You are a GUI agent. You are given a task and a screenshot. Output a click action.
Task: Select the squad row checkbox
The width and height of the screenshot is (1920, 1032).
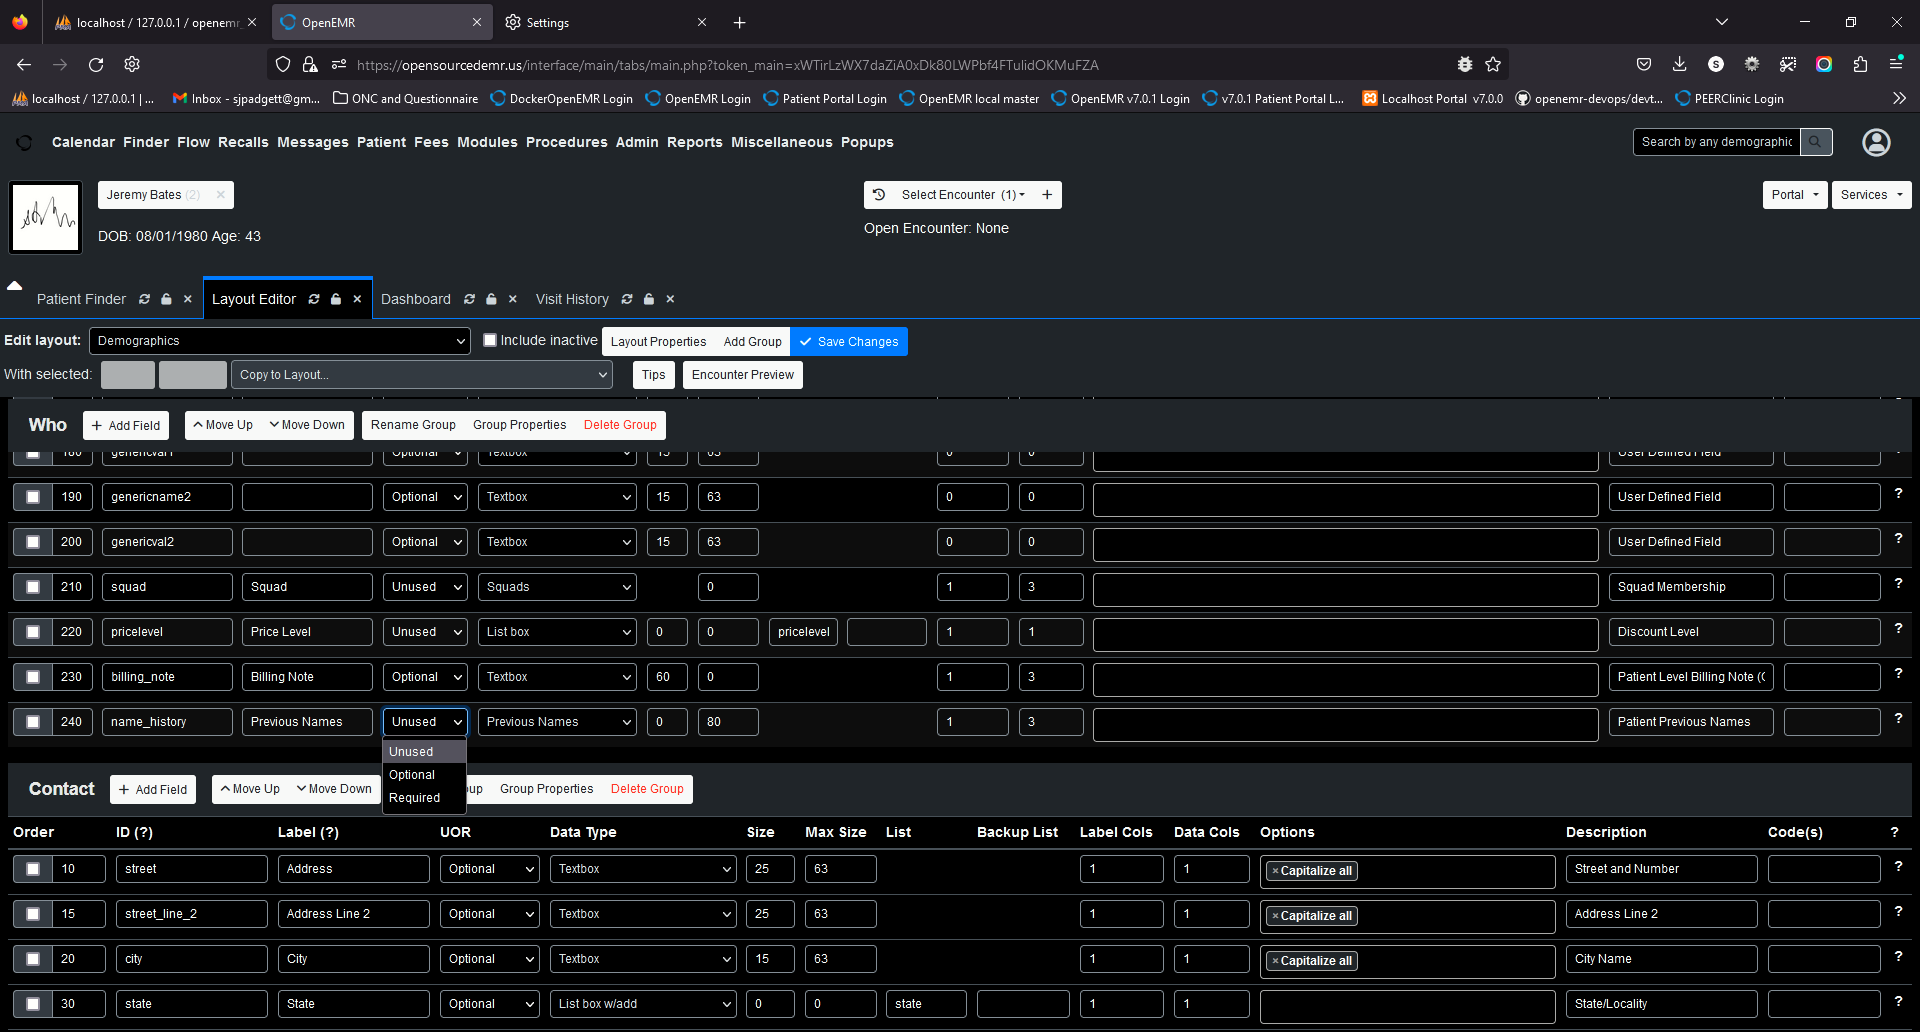(x=33, y=587)
